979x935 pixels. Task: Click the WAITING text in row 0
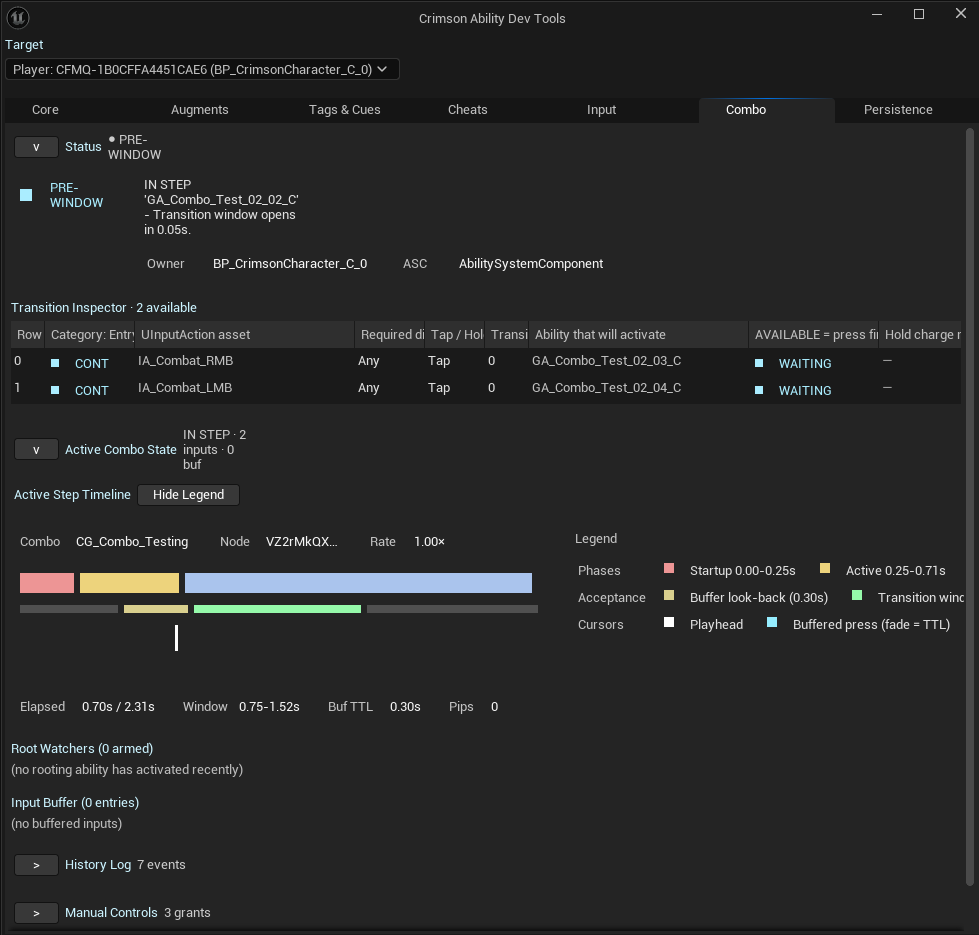pos(805,363)
